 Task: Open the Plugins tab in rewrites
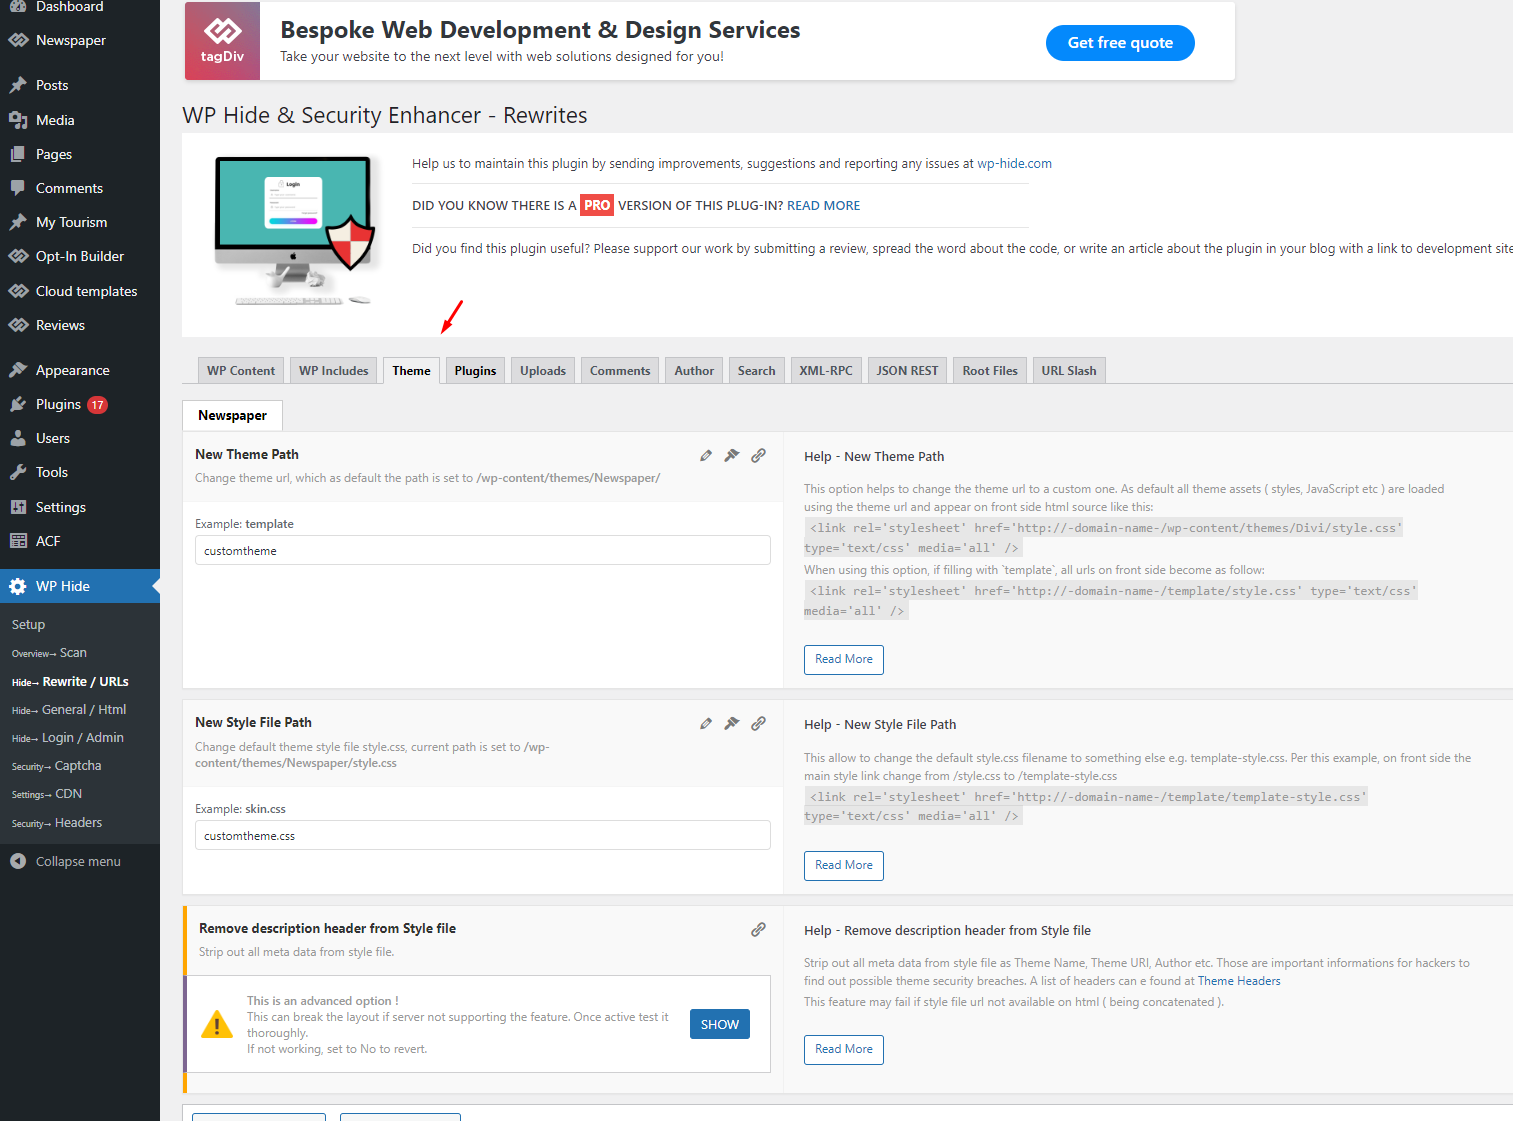(x=475, y=370)
